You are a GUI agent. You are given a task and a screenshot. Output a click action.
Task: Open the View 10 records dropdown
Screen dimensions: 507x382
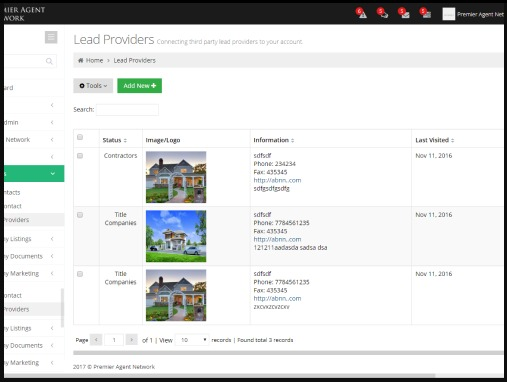[192, 340]
